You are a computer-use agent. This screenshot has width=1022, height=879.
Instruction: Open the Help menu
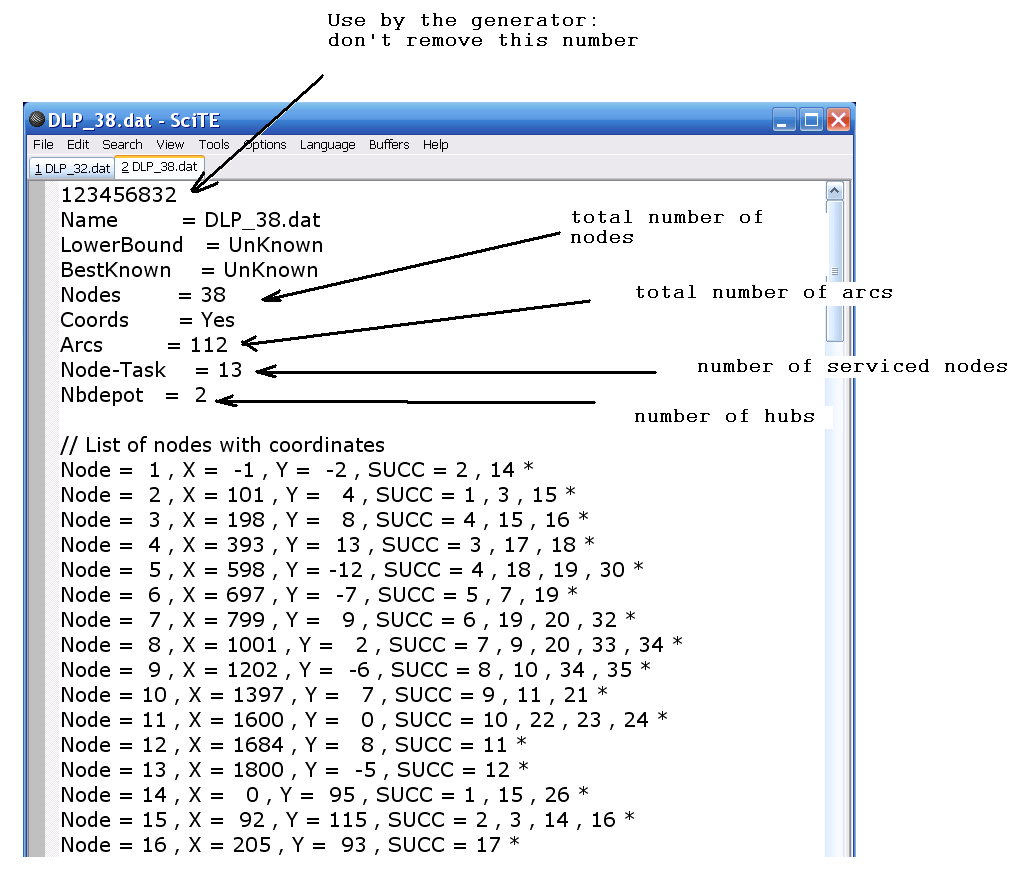coord(435,145)
